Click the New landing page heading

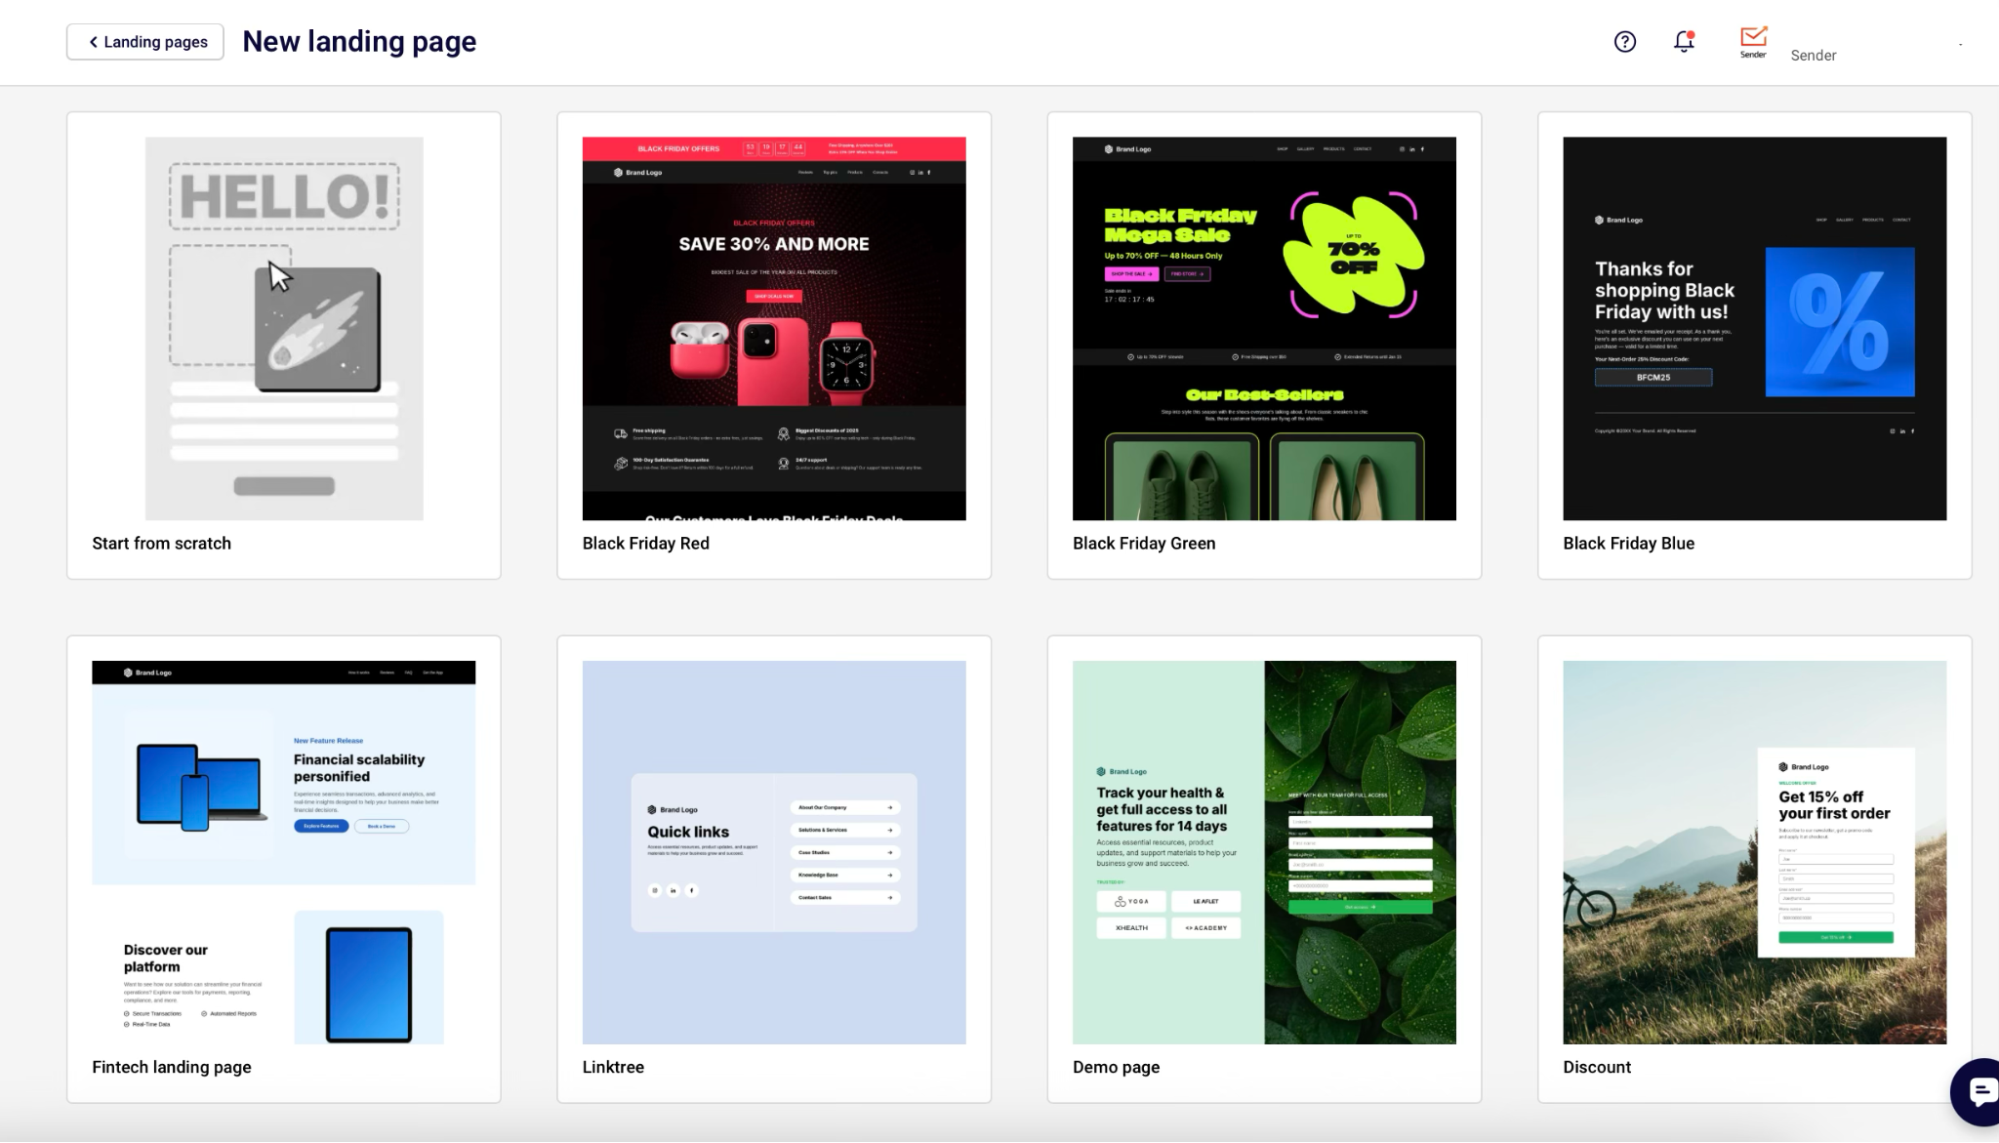359,41
